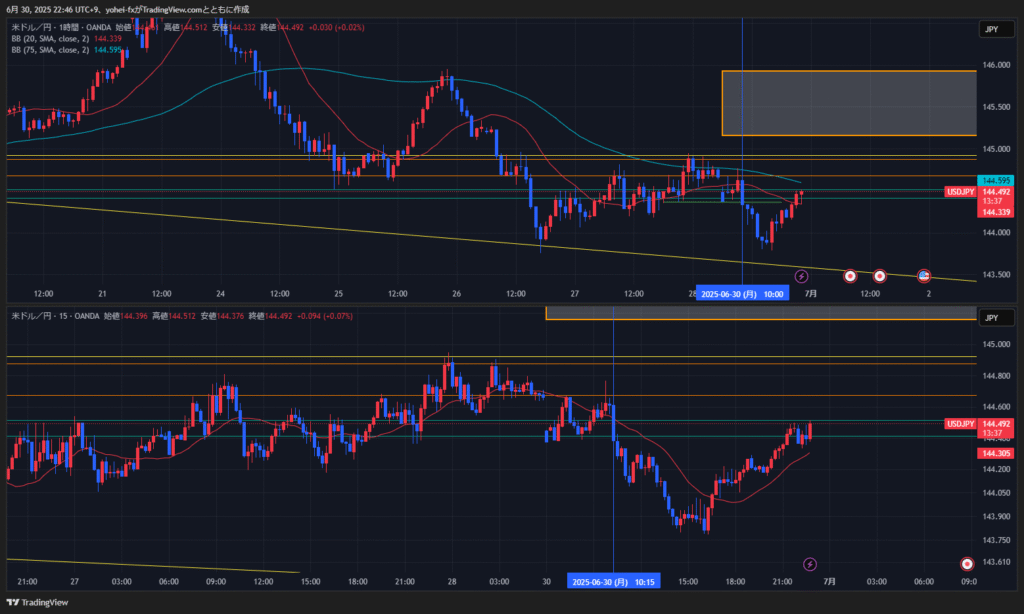This screenshot has height=614, width=1024.
Task: Click the header timestamp 6月 30, 2025 22:46 UTC+9
Action: [x=52, y=10]
